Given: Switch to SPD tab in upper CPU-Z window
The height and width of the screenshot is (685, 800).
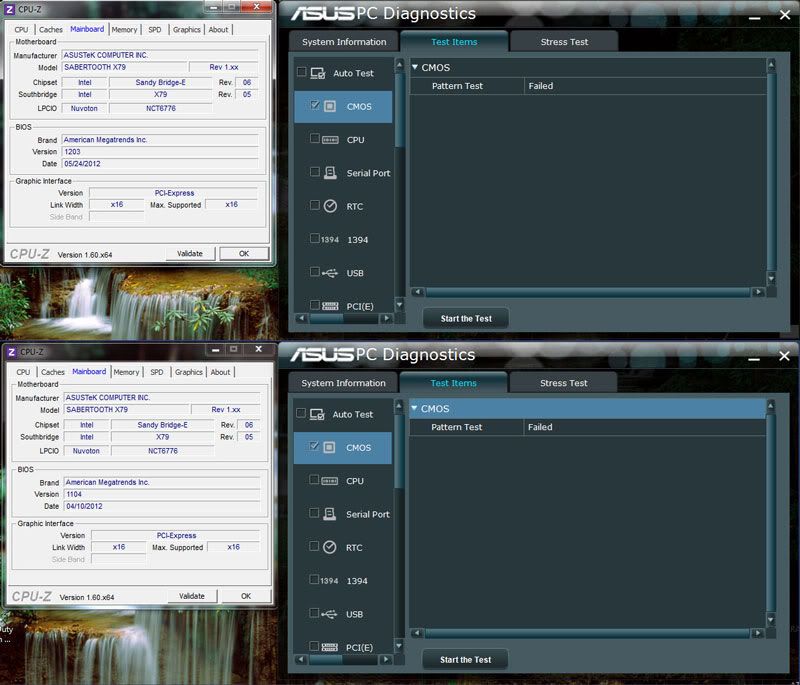Looking at the screenshot, I should tap(155, 30).
